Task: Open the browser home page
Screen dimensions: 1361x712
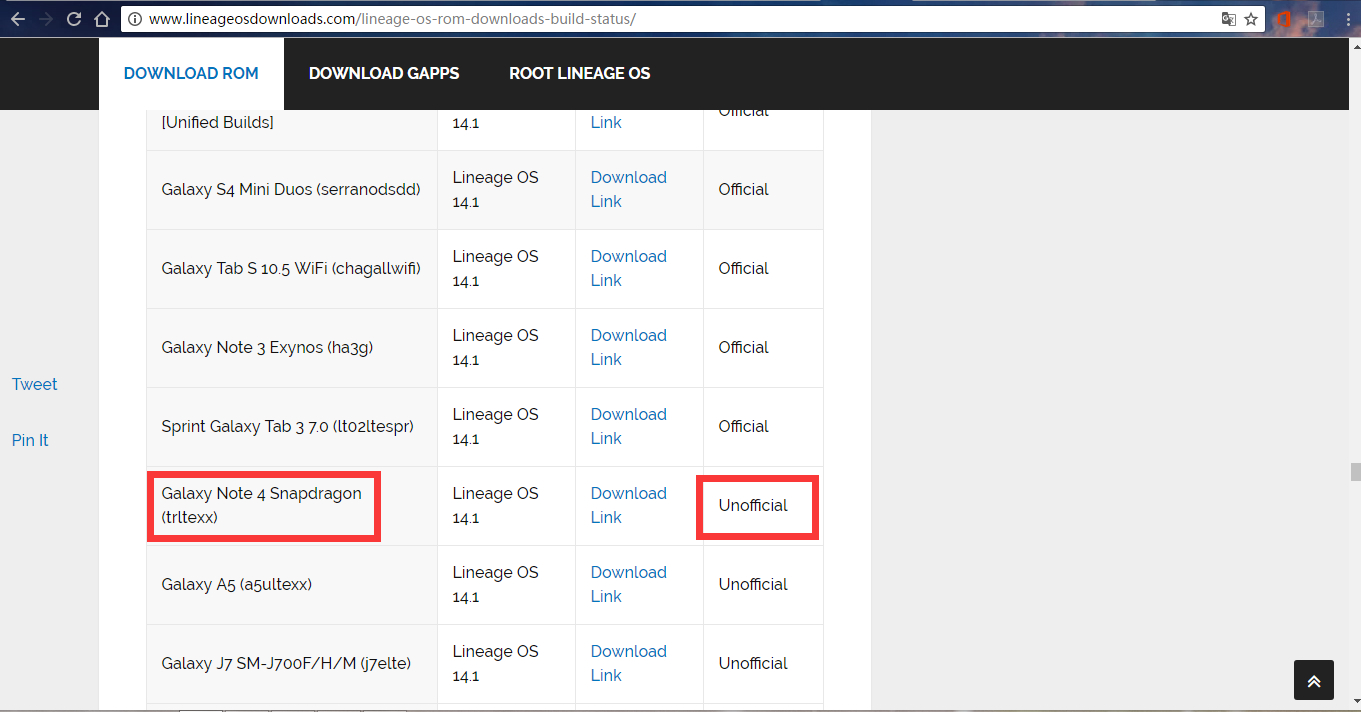Action: click(101, 19)
